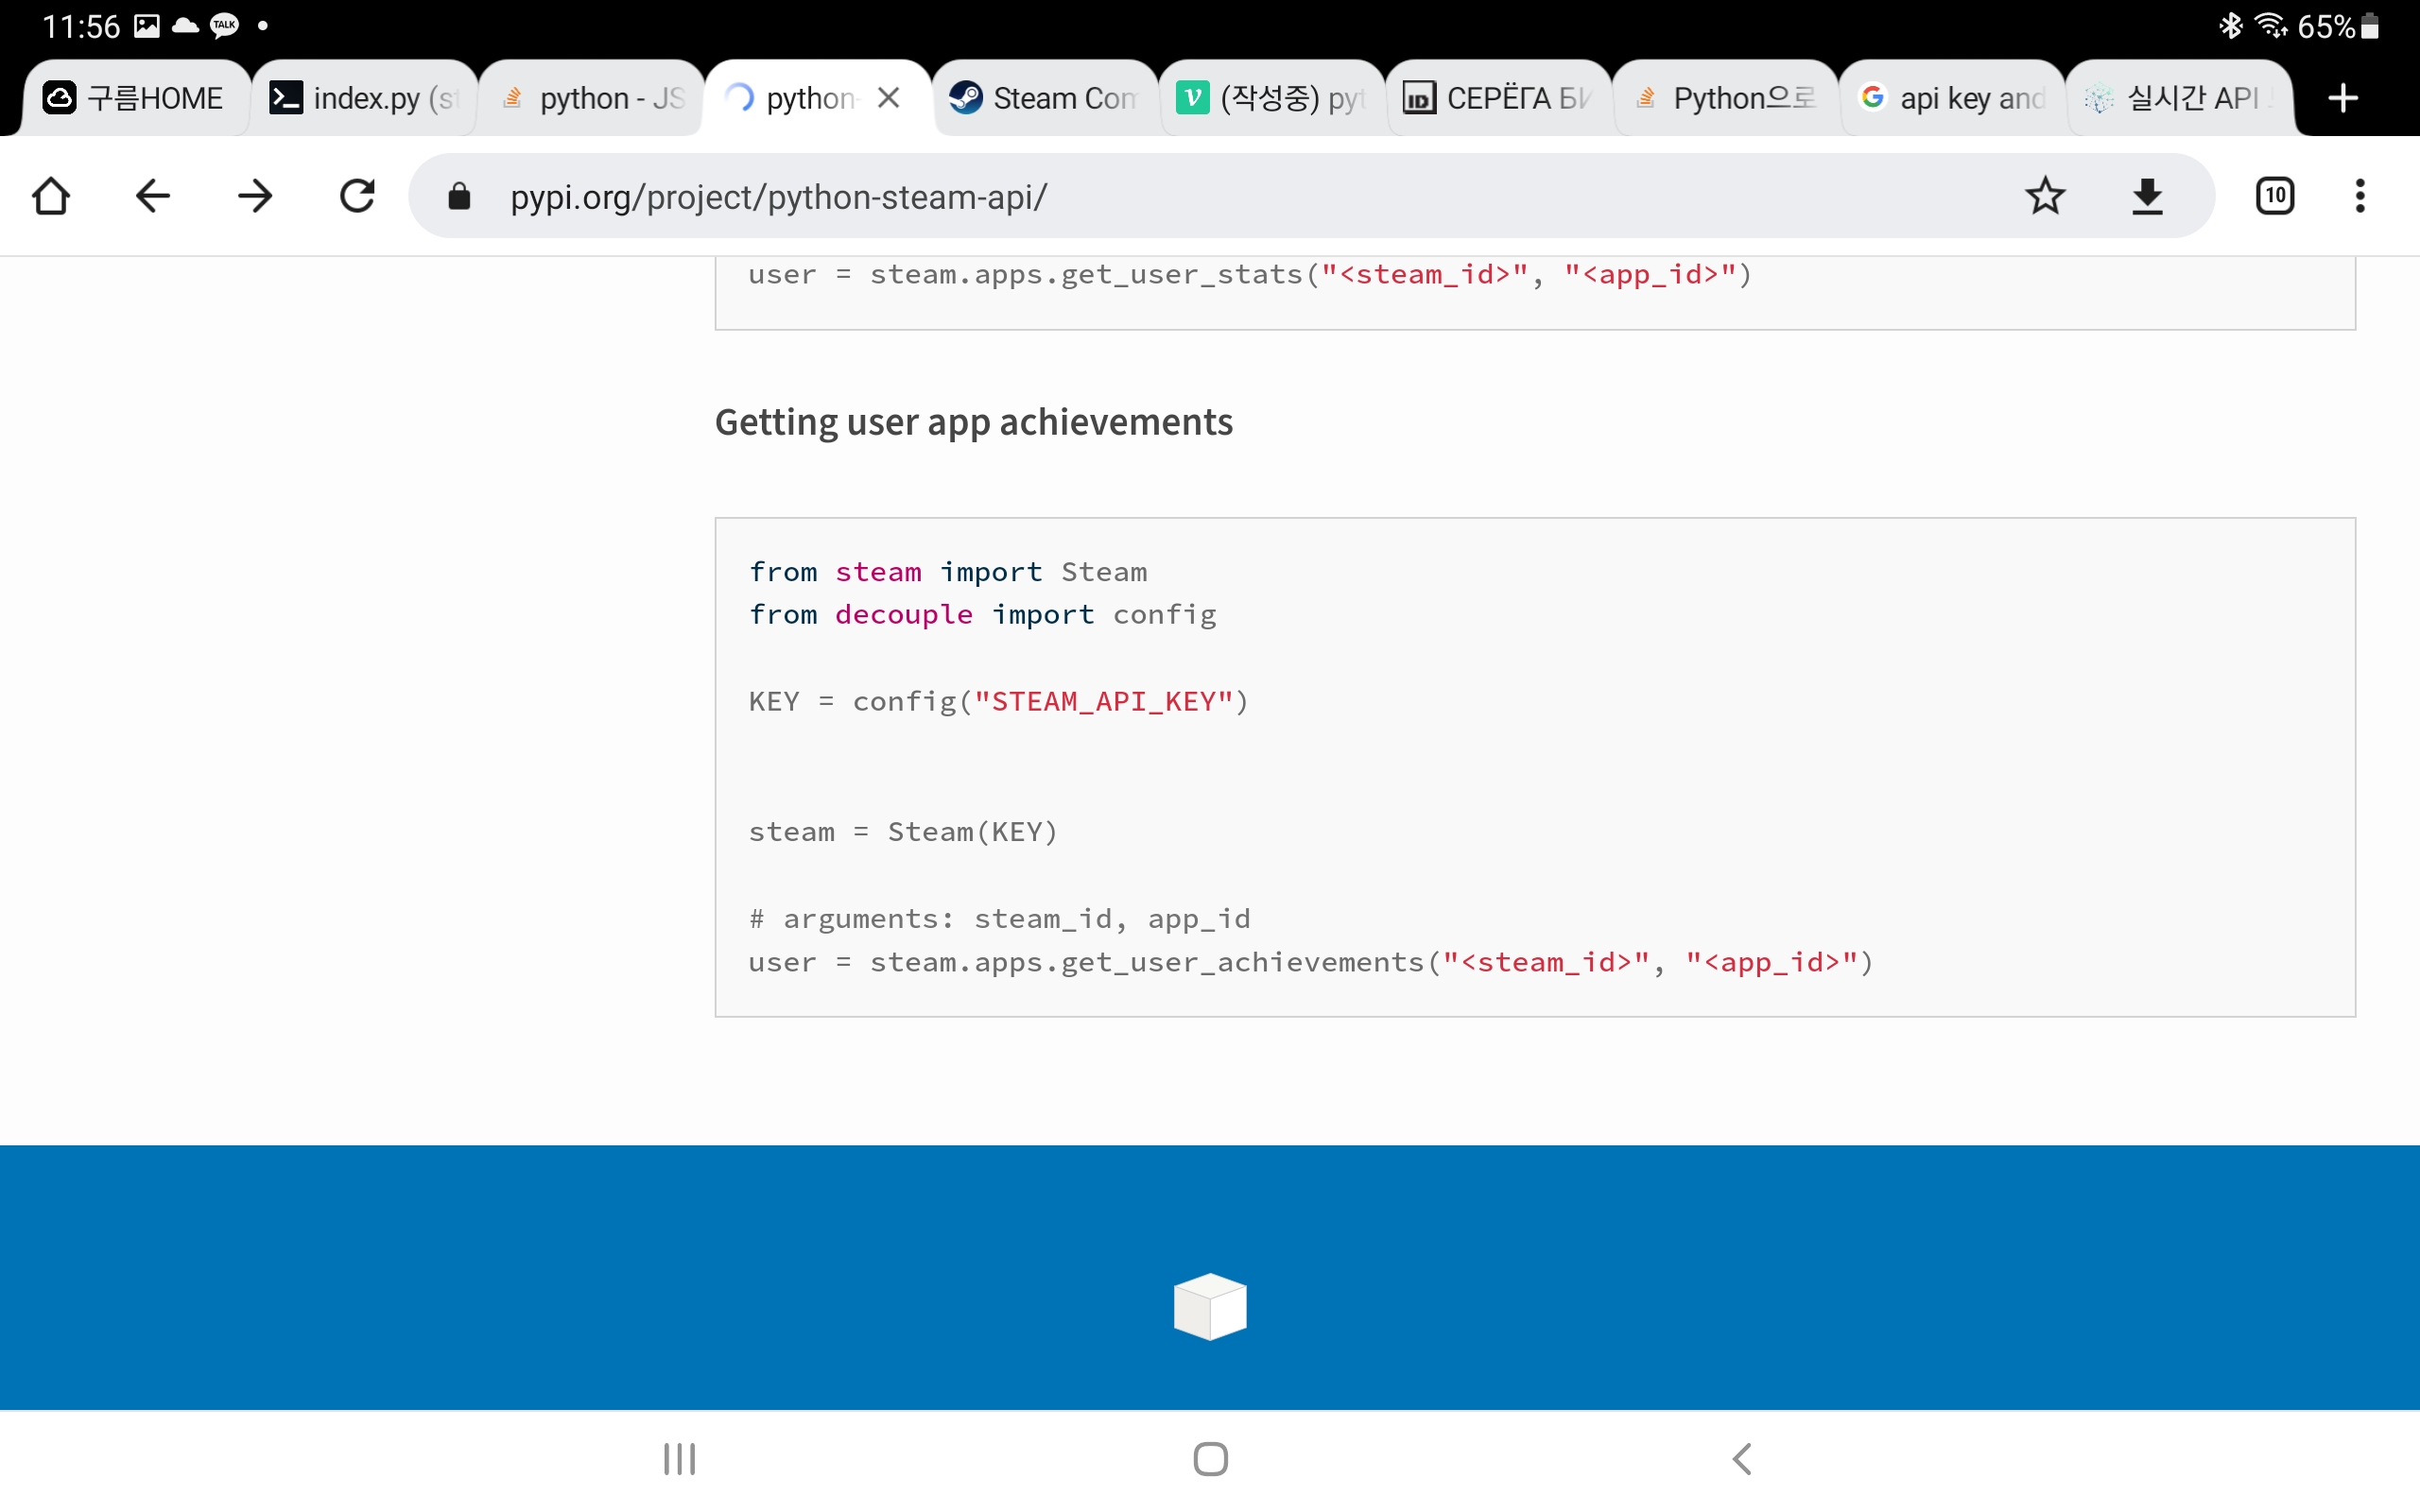This screenshot has width=2420, height=1512.
Task: Switch to the Python으로 tab
Action: (1726, 98)
